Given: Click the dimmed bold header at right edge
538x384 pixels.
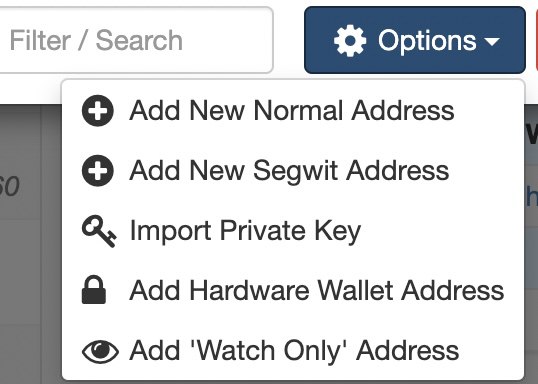Looking at the screenshot, I should [533, 134].
